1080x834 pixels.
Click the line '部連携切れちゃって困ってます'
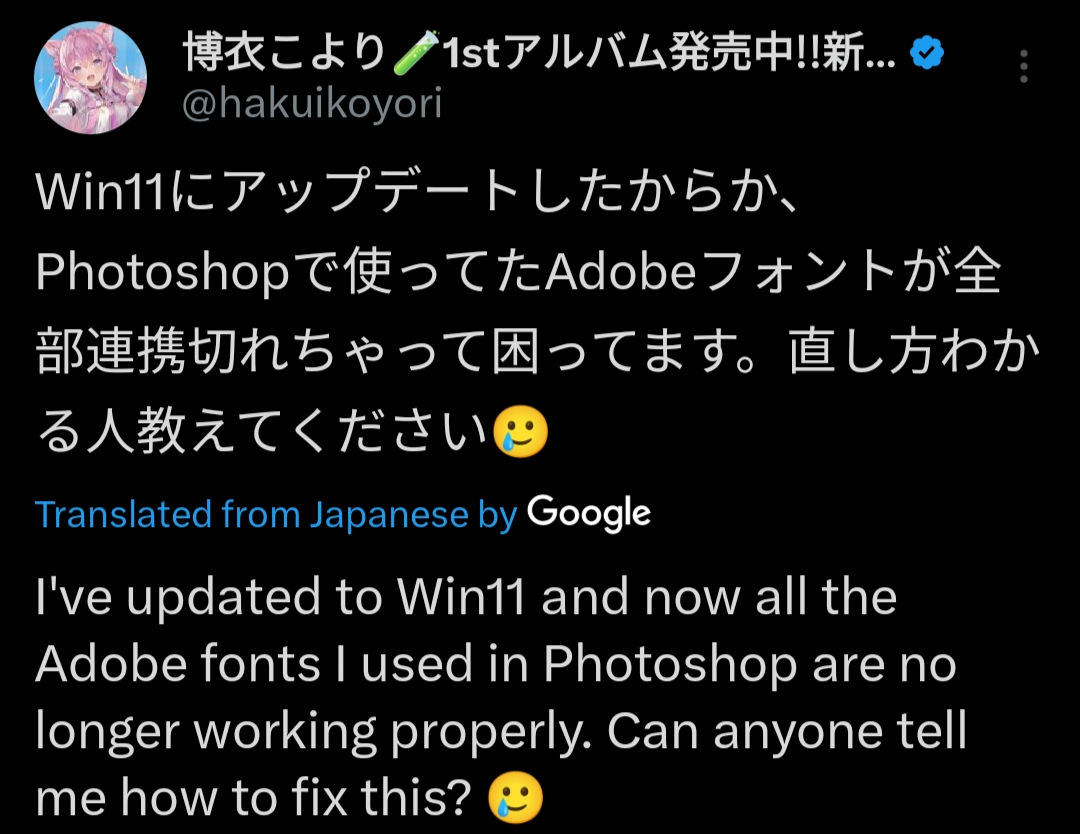click(x=537, y=352)
